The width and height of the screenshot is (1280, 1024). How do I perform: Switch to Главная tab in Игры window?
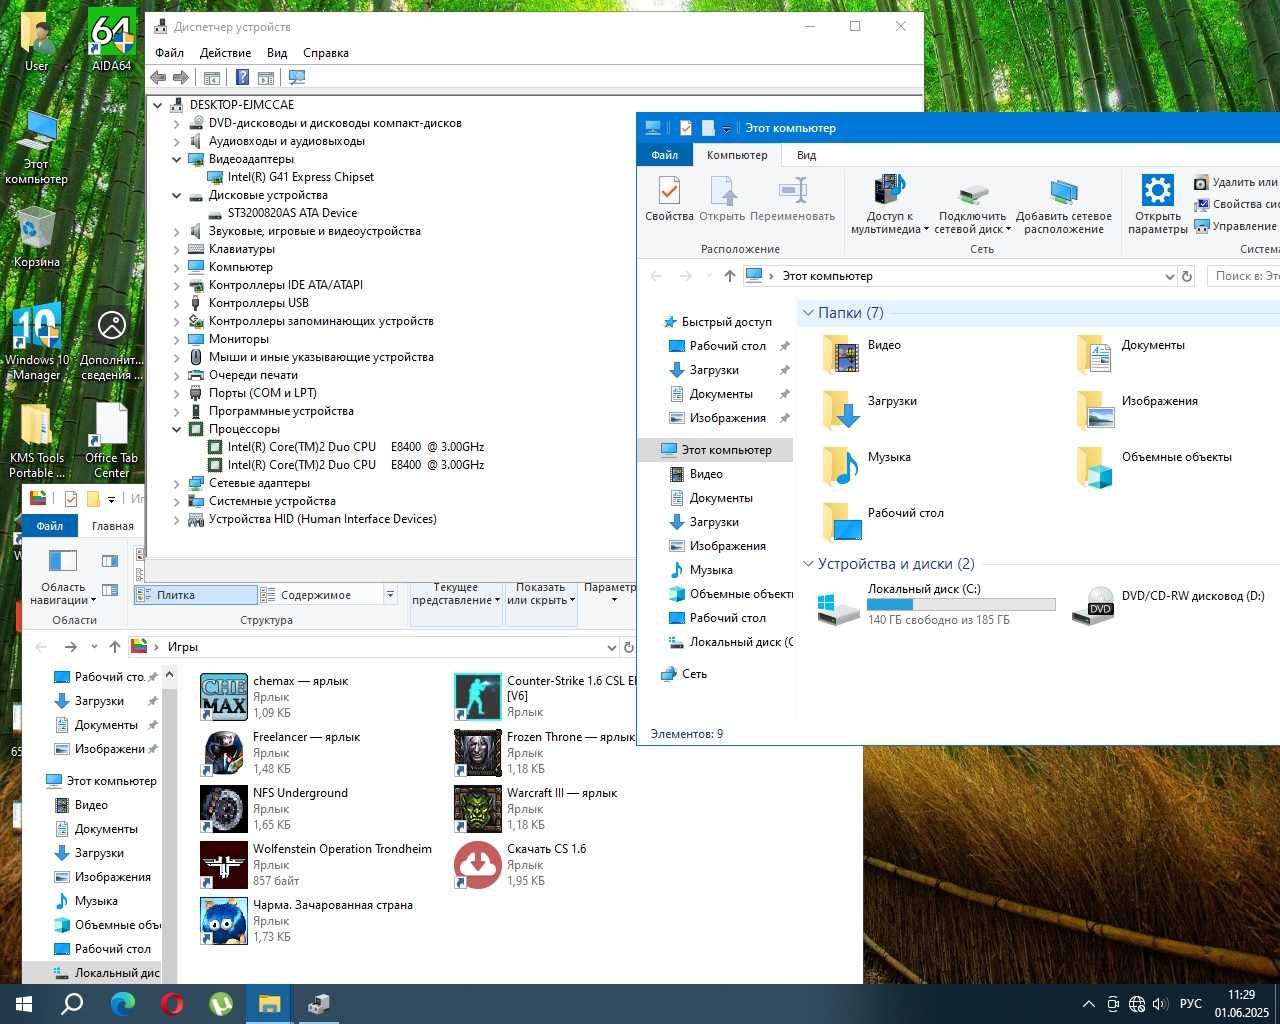point(113,526)
